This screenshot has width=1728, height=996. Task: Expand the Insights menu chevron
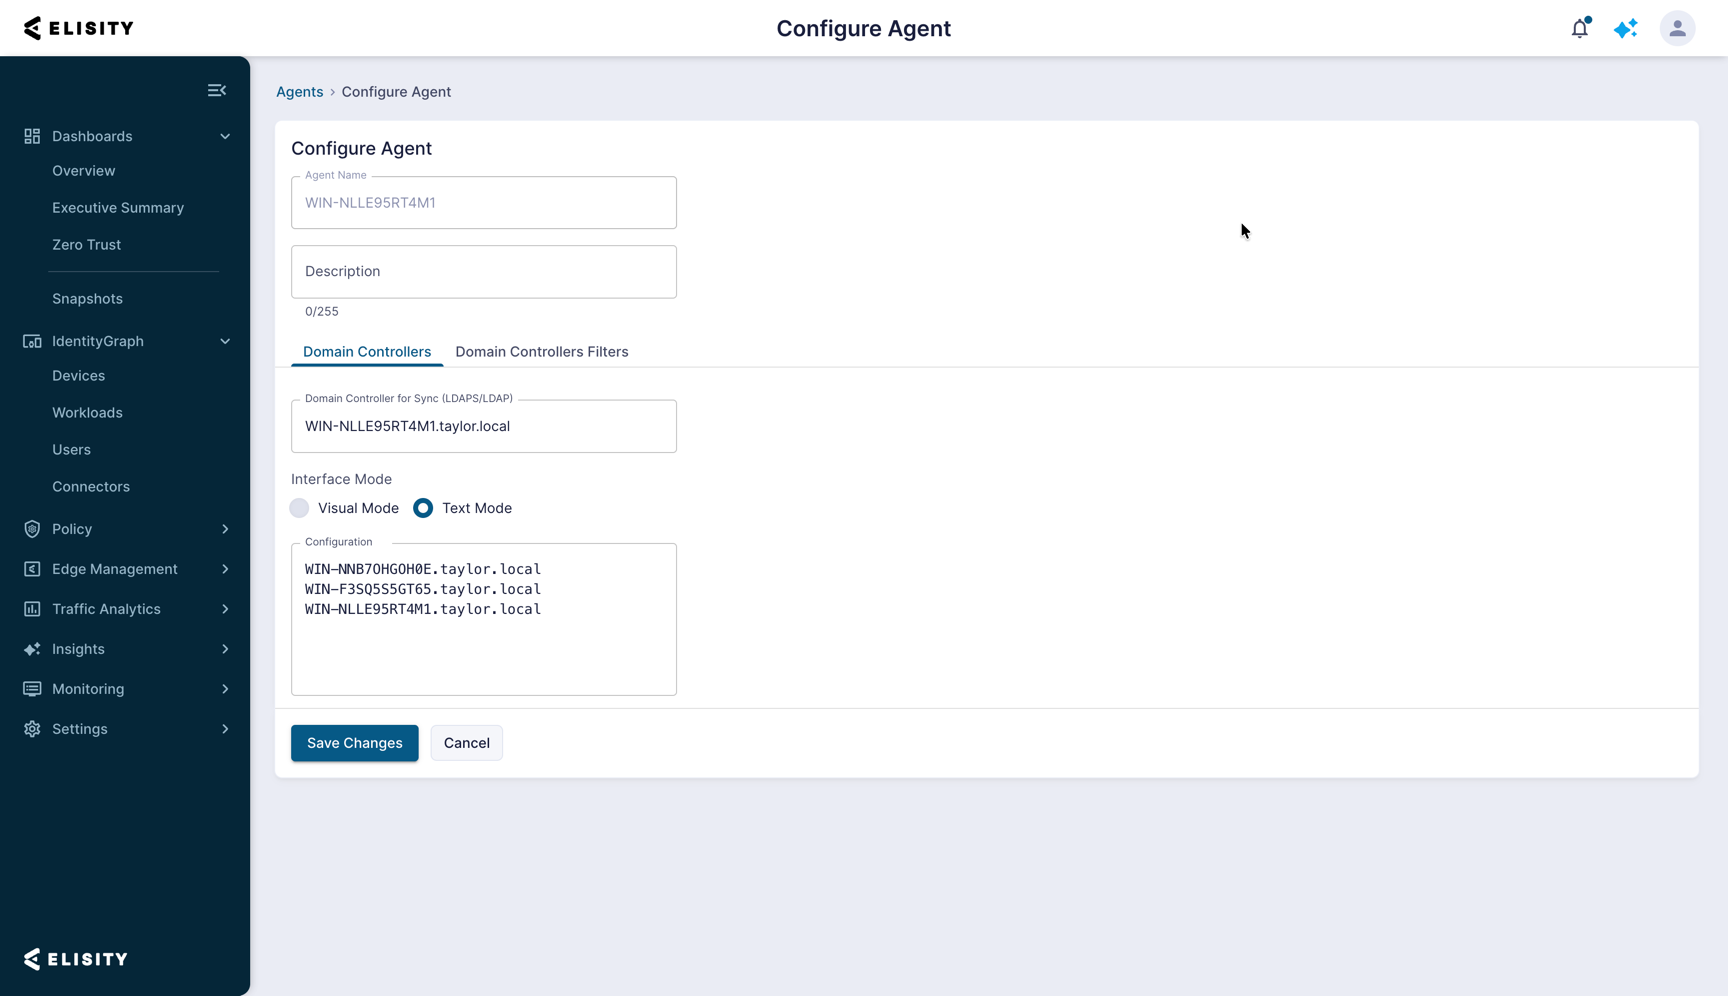pos(225,649)
